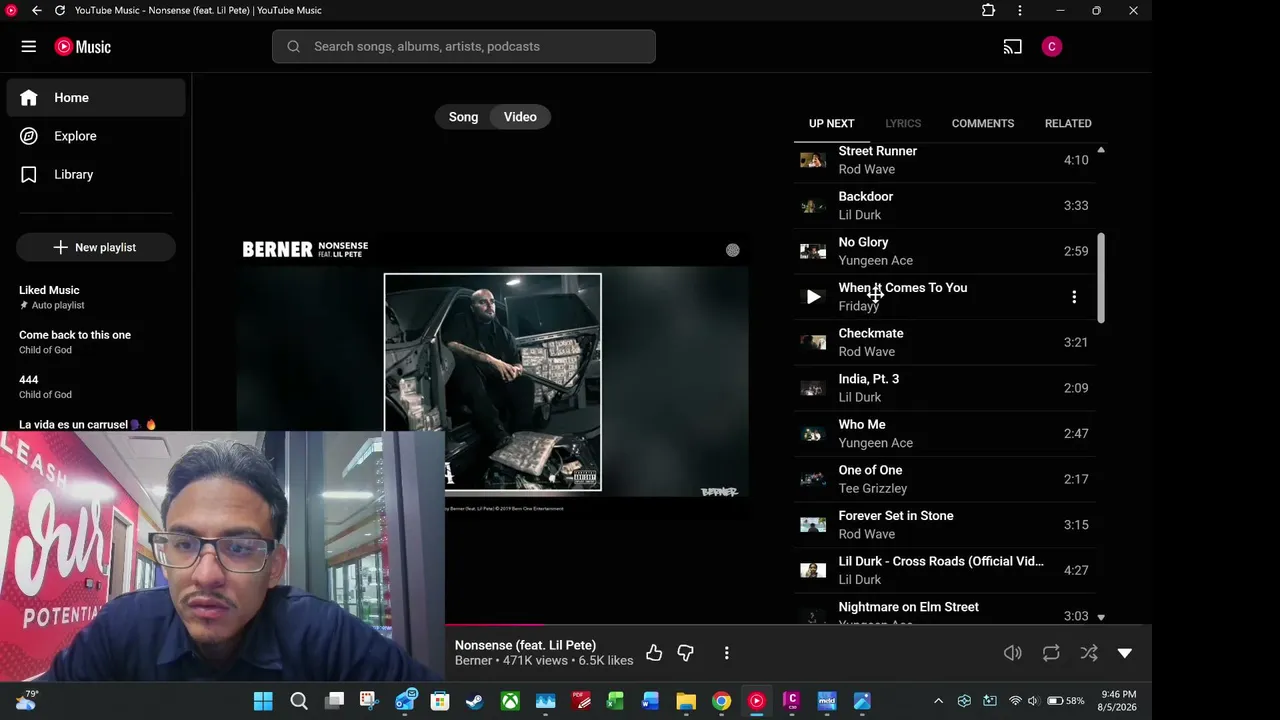This screenshot has height=720, width=1280.
Task: Switch to Song mode
Action: (463, 117)
